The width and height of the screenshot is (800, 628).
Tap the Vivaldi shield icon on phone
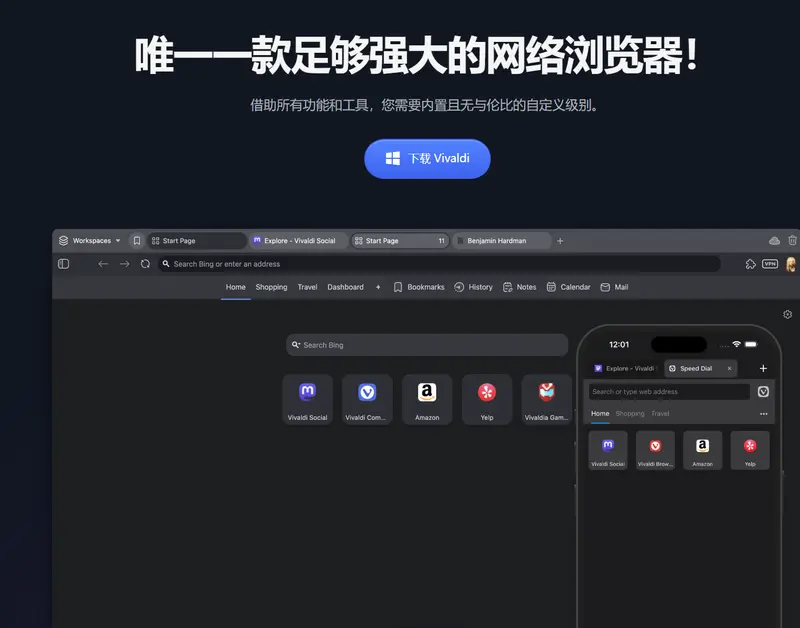point(763,392)
